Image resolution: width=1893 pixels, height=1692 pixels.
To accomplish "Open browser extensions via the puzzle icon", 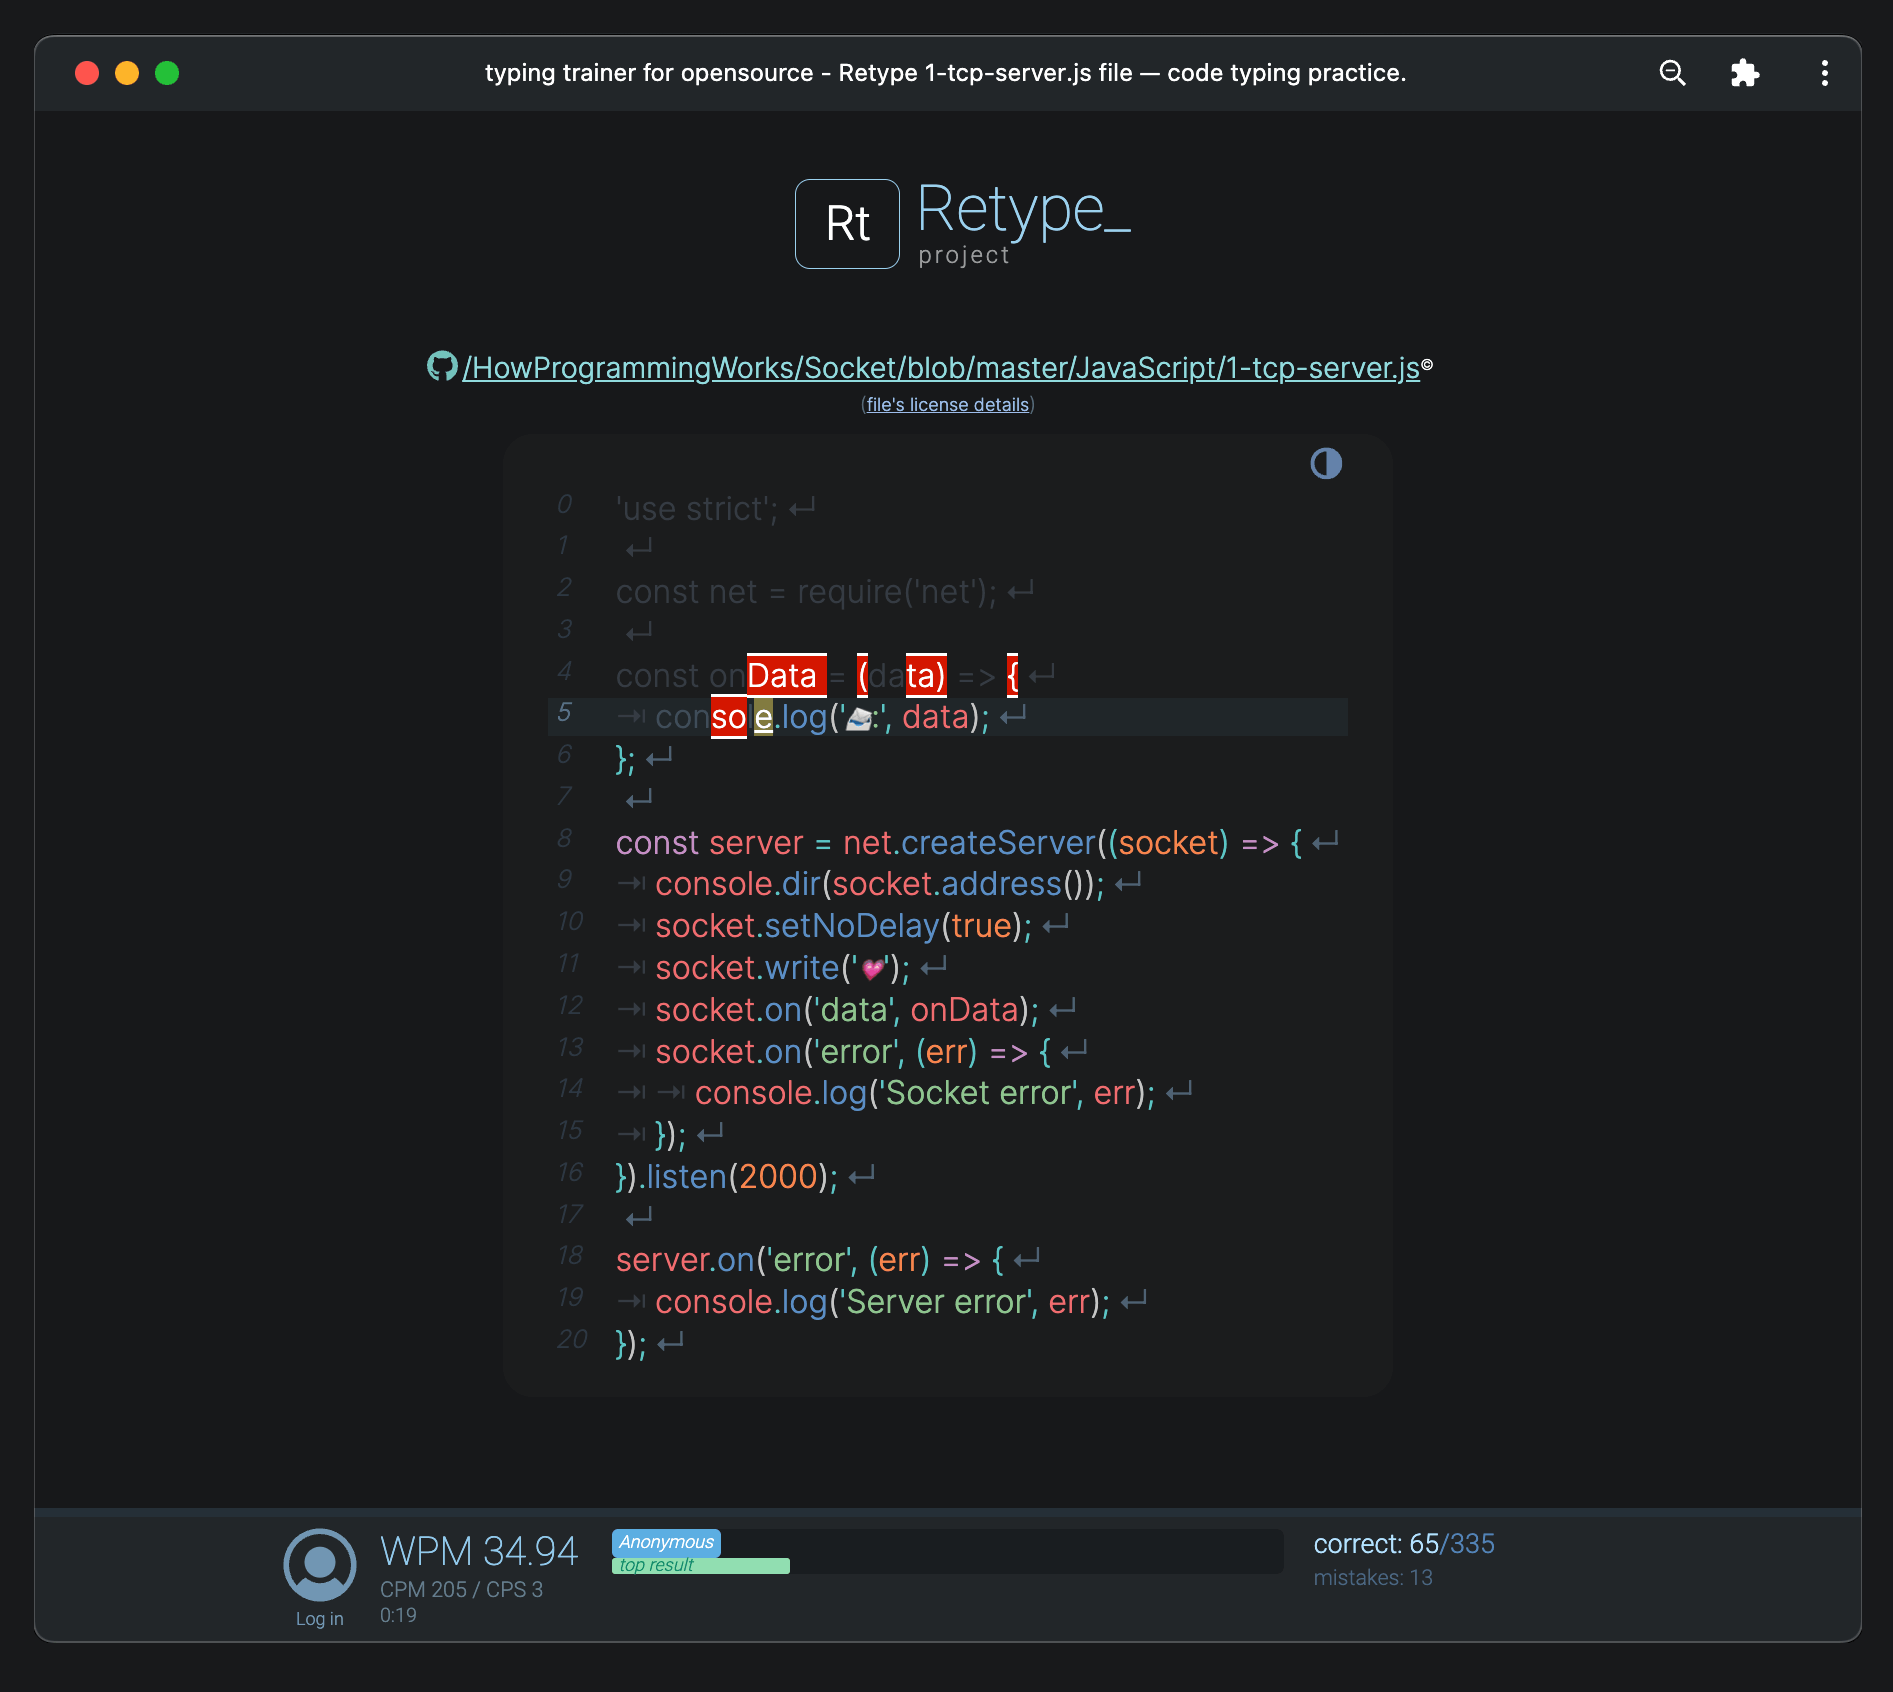I will point(1745,73).
